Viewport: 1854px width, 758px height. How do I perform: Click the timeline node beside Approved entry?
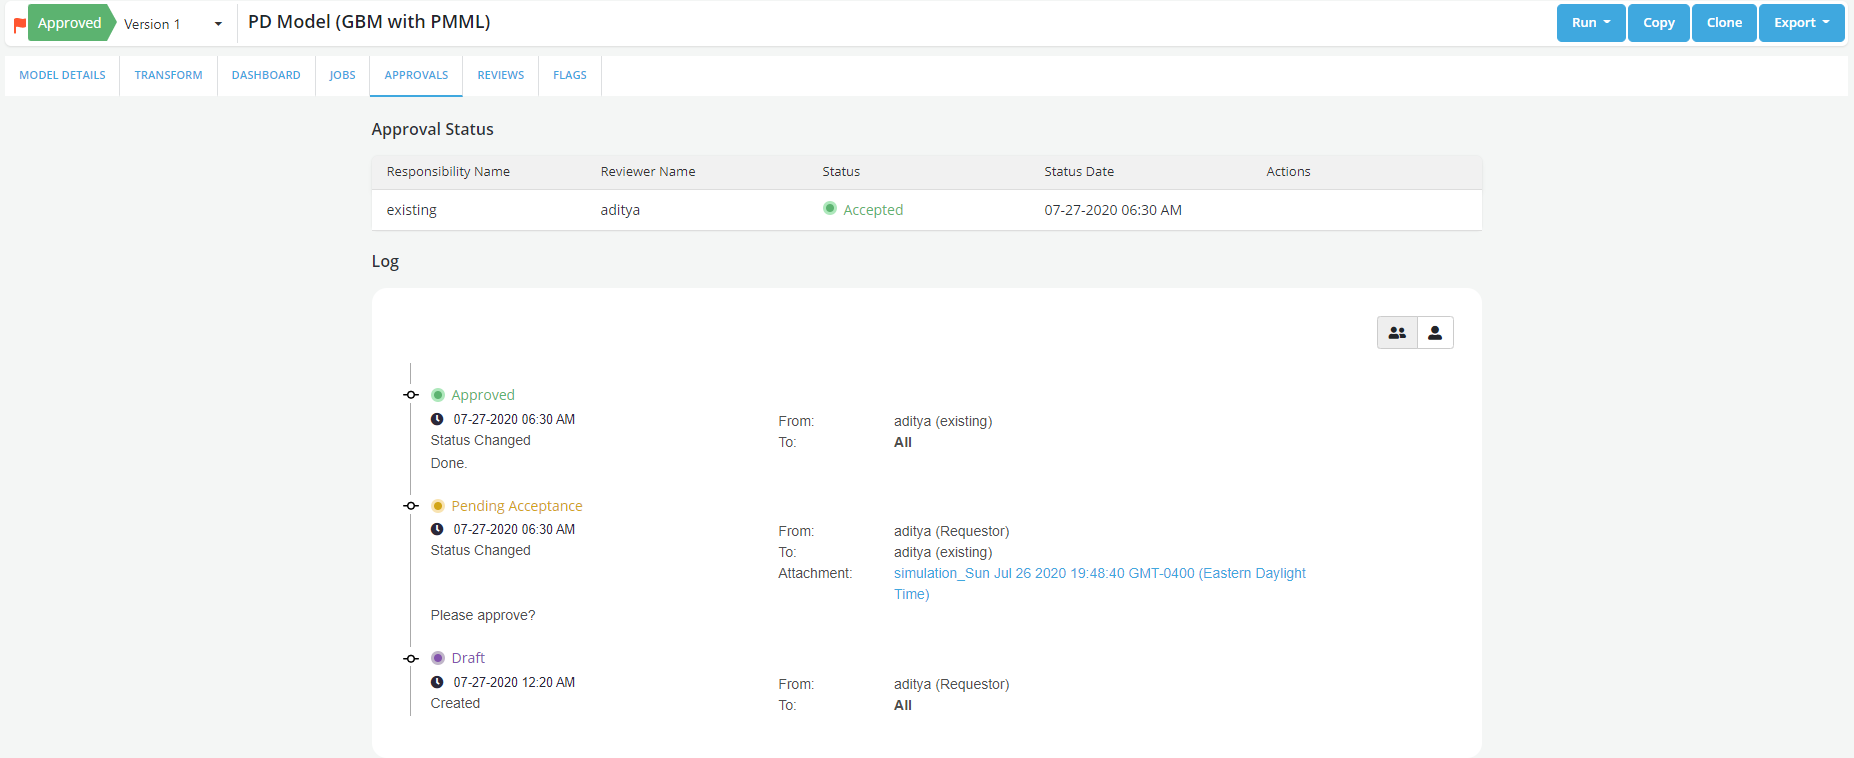point(411,395)
